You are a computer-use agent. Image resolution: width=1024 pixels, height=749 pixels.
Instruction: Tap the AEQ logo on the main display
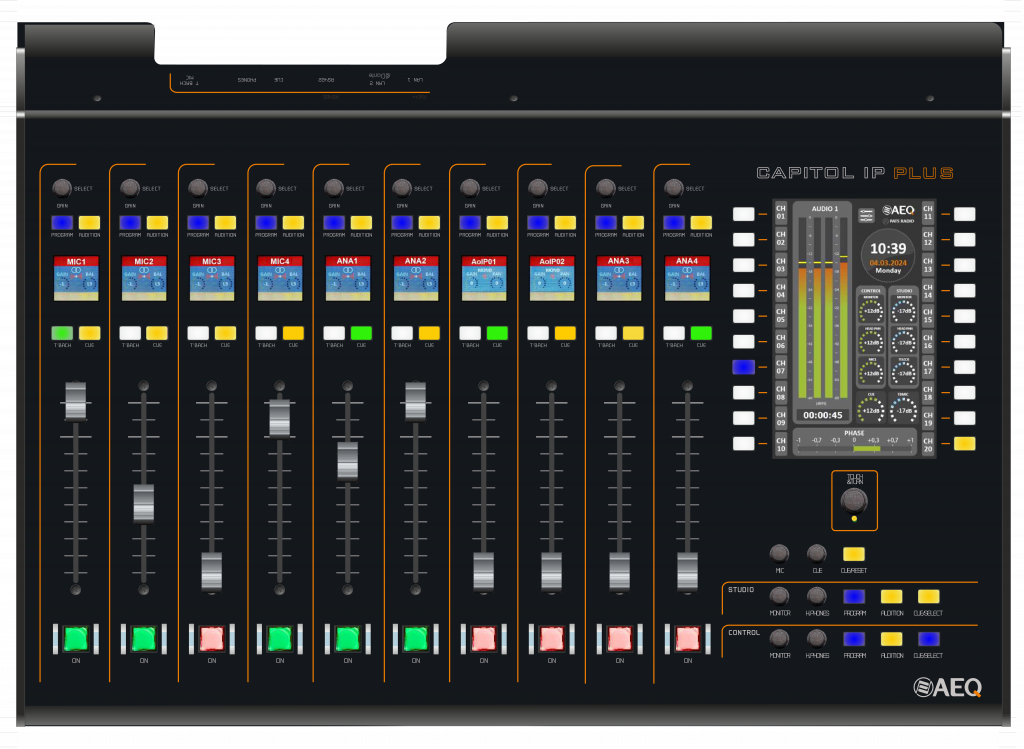click(x=899, y=211)
